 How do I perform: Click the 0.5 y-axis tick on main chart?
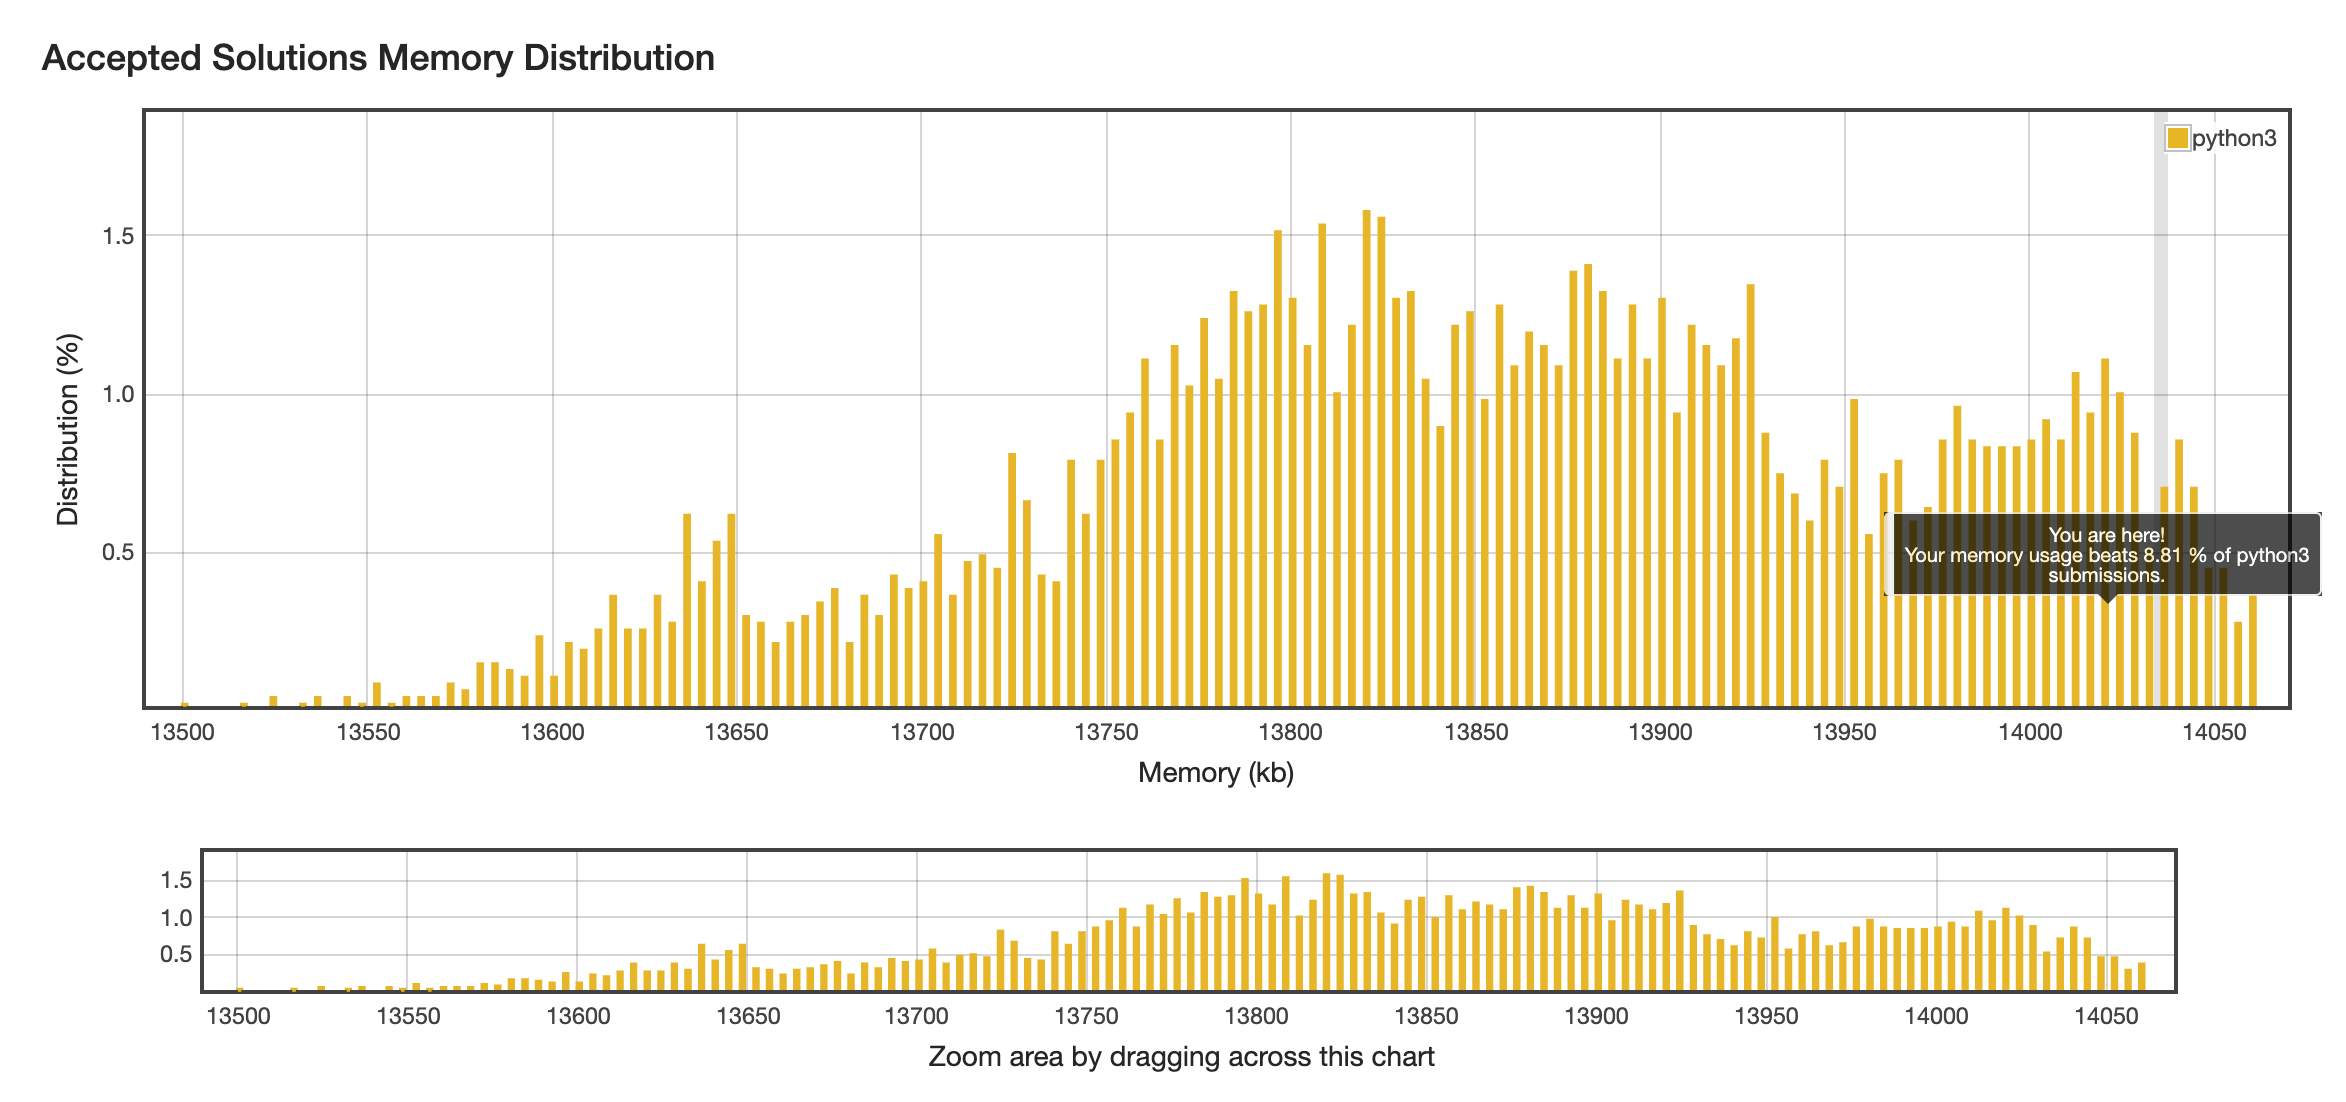click(x=117, y=553)
